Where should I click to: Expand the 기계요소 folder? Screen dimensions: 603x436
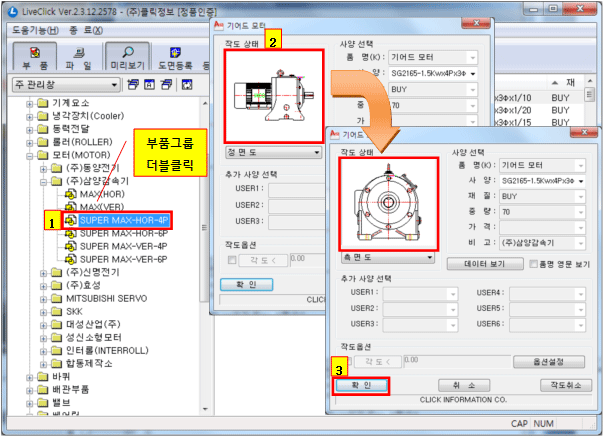[x=29, y=103]
